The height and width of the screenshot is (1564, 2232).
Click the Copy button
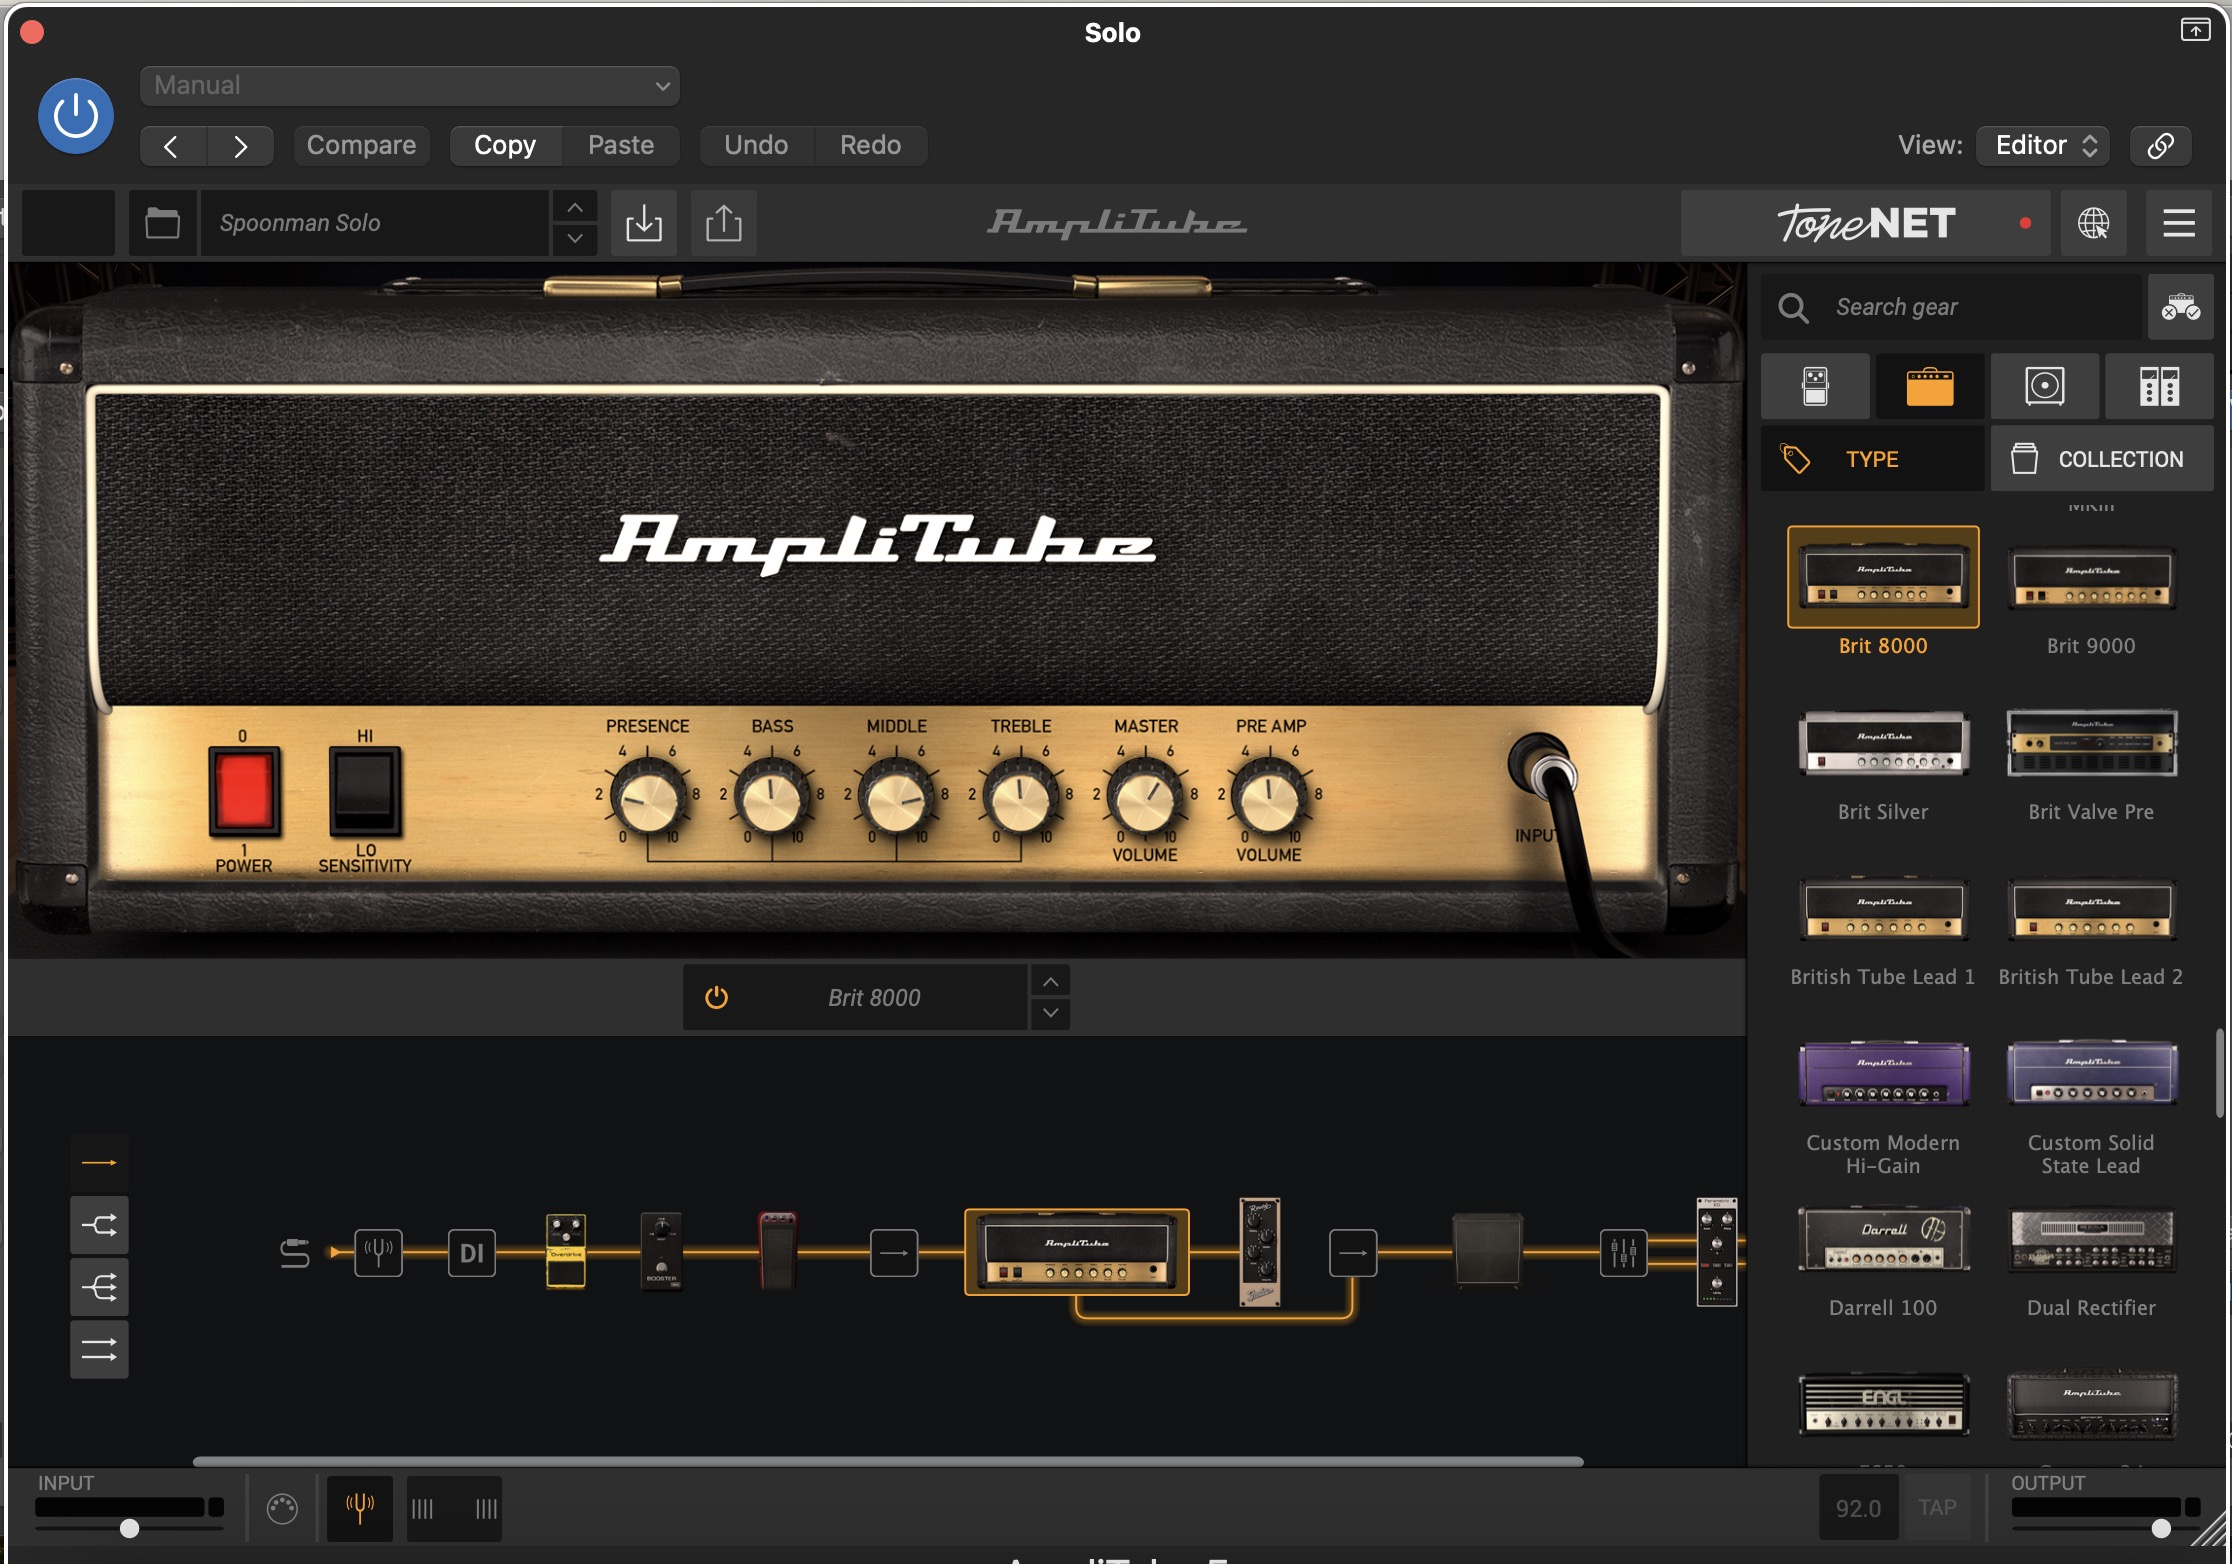coord(505,146)
